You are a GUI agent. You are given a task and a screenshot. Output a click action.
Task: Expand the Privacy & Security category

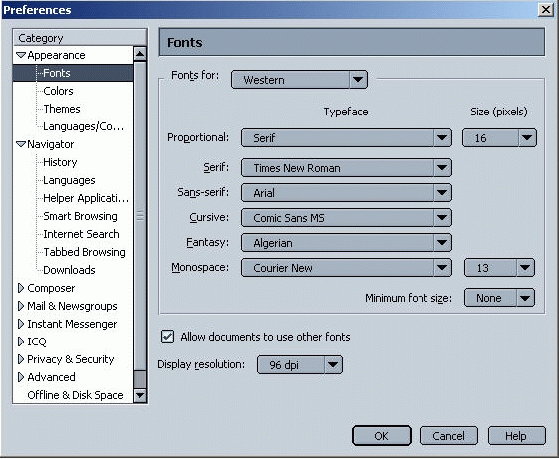(x=21, y=359)
